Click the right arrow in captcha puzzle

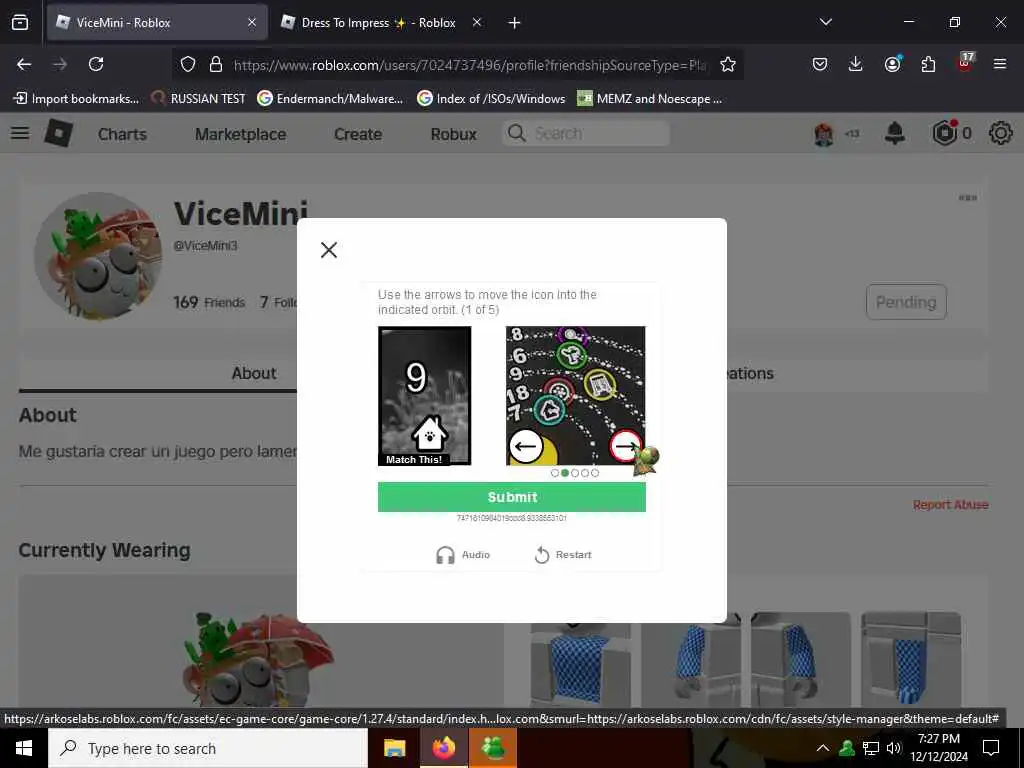click(x=626, y=446)
